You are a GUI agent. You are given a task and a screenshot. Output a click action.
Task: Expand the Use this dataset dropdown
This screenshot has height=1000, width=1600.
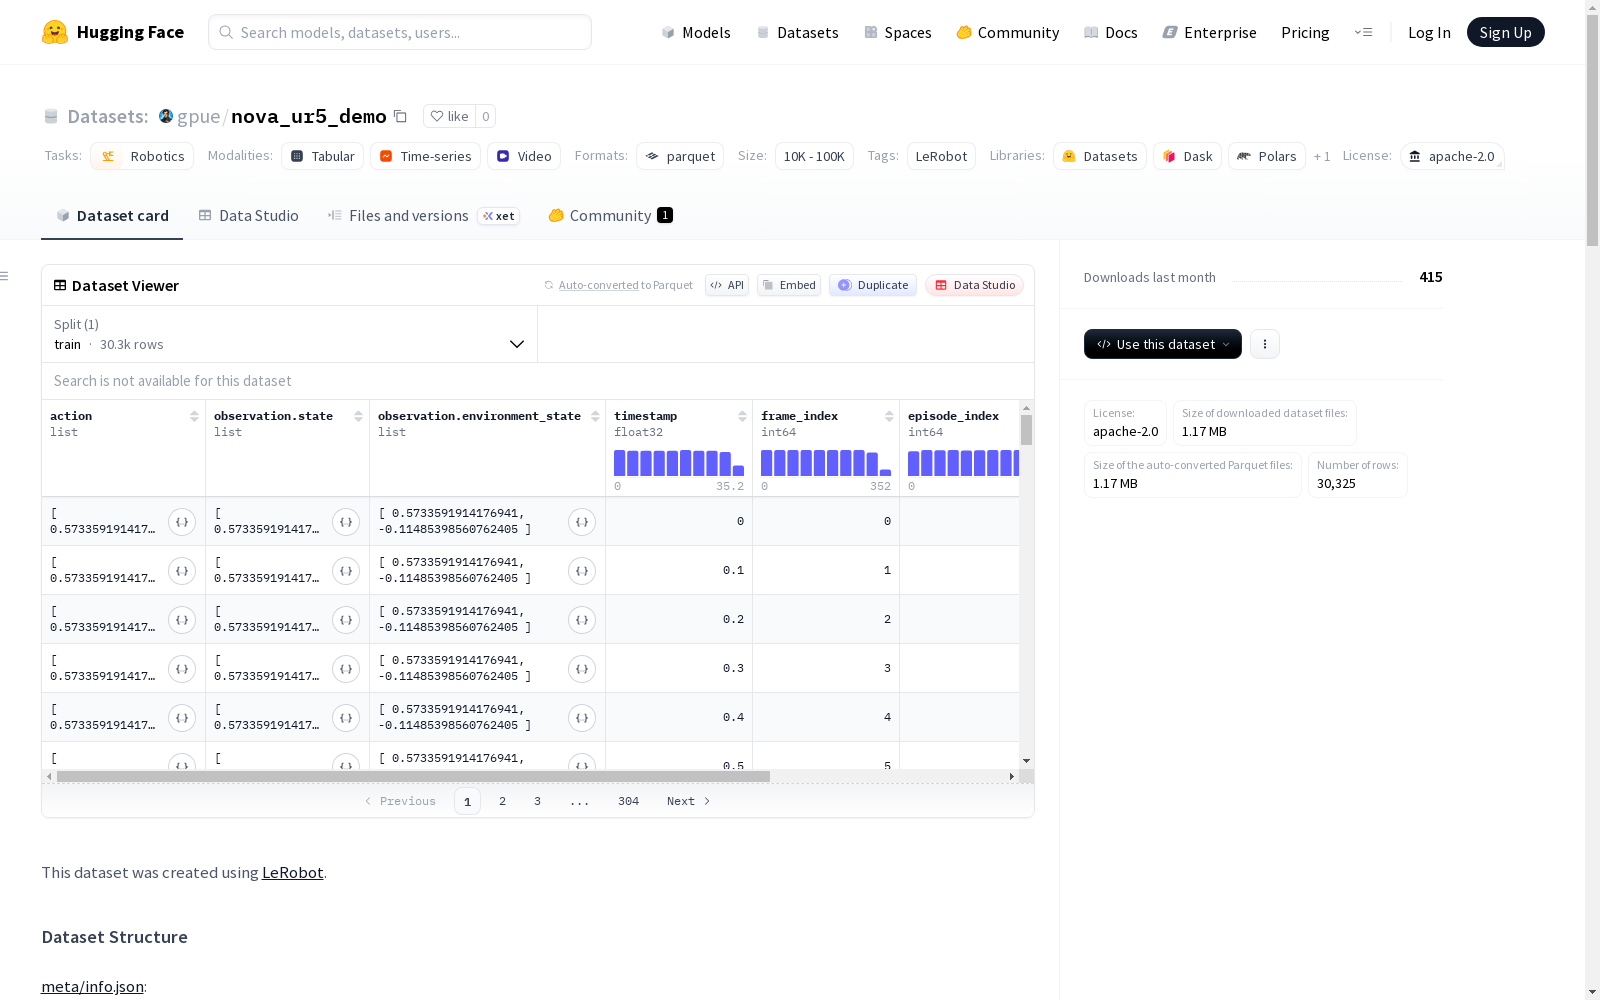[x=1163, y=344]
